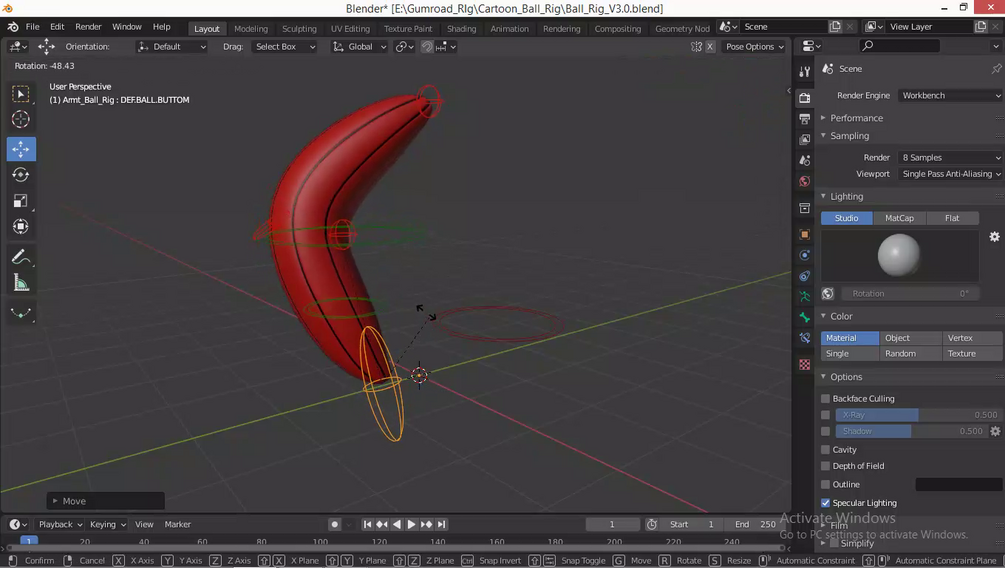The height and width of the screenshot is (568, 1005).
Task: Open the Render menu
Action: 88,27
